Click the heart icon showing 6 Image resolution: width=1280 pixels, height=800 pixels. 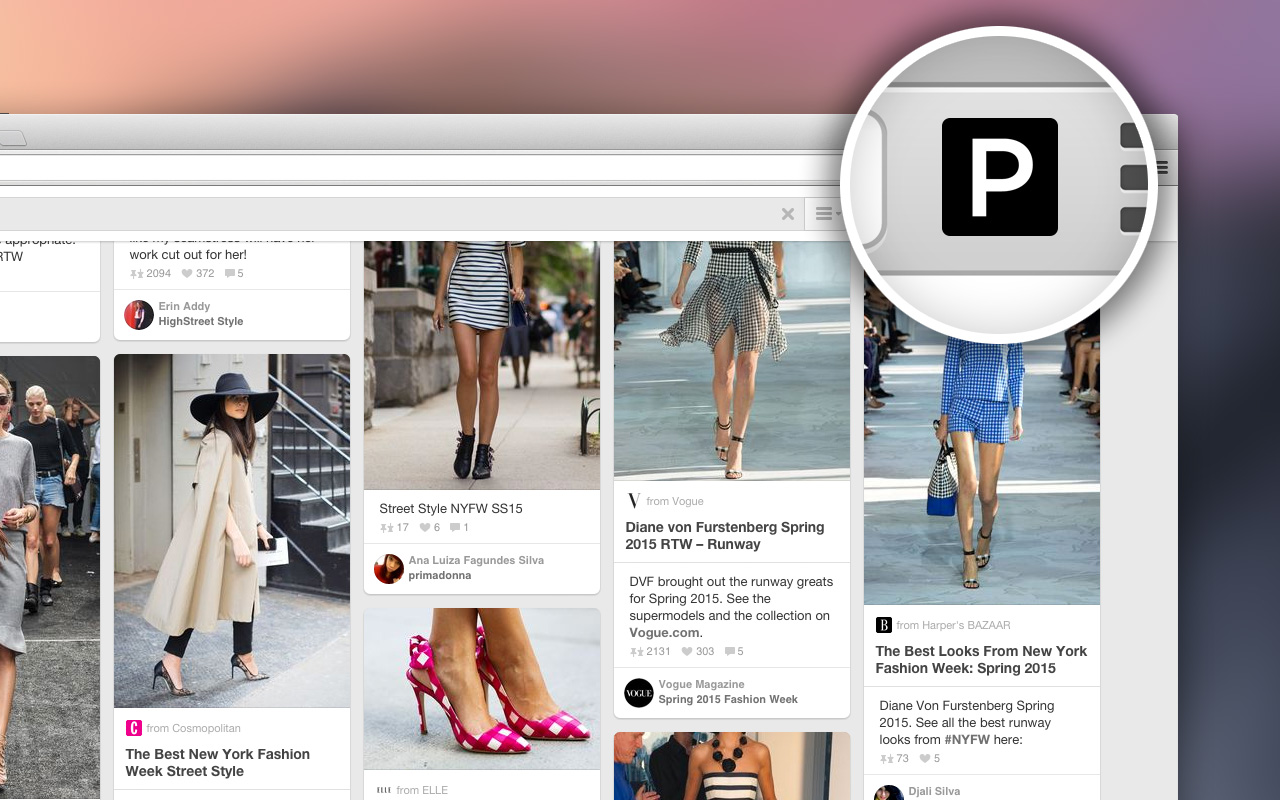pyautogui.click(x=424, y=527)
